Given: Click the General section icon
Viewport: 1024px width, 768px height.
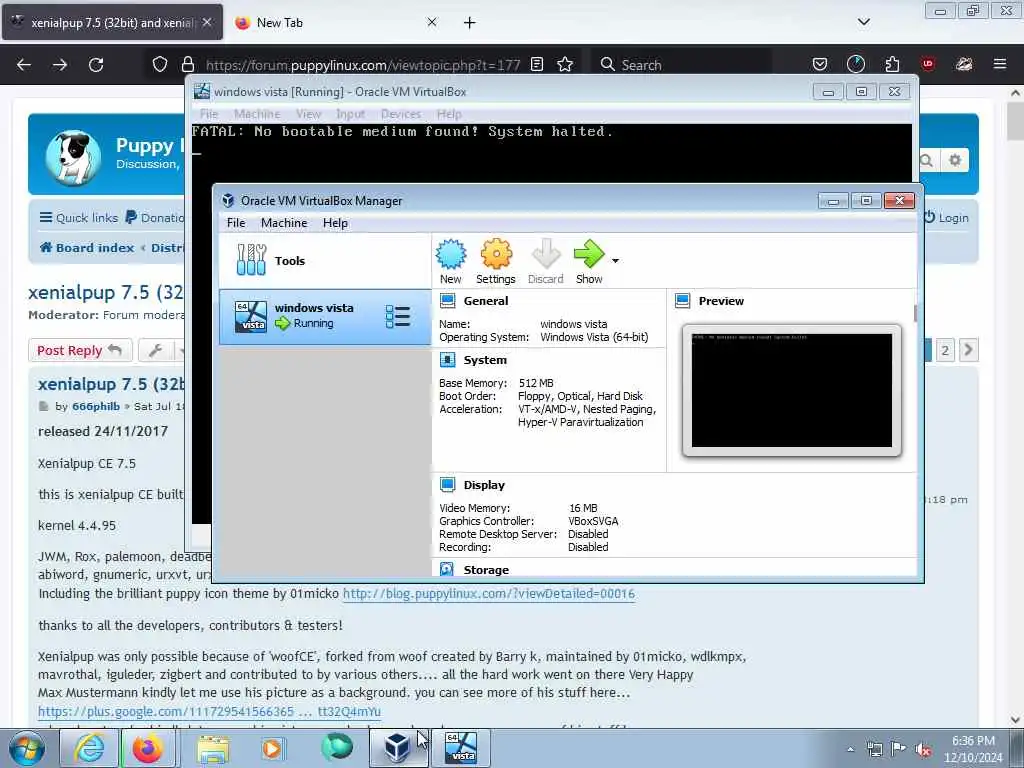Looking at the screenshot, I should click(447, 301).
